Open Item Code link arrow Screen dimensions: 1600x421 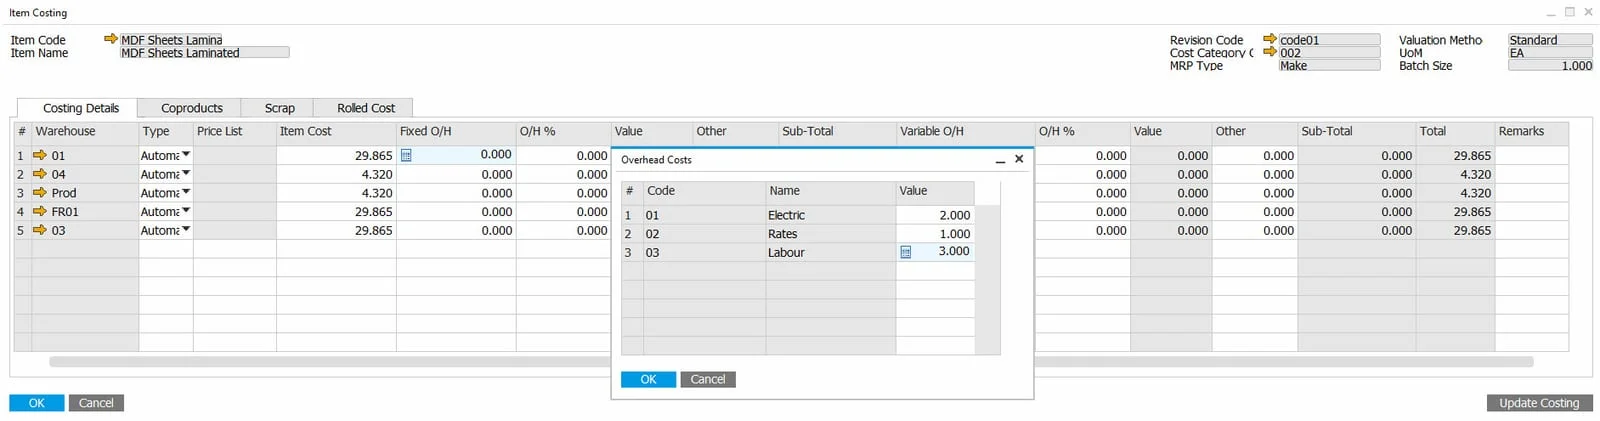(110, 39)
